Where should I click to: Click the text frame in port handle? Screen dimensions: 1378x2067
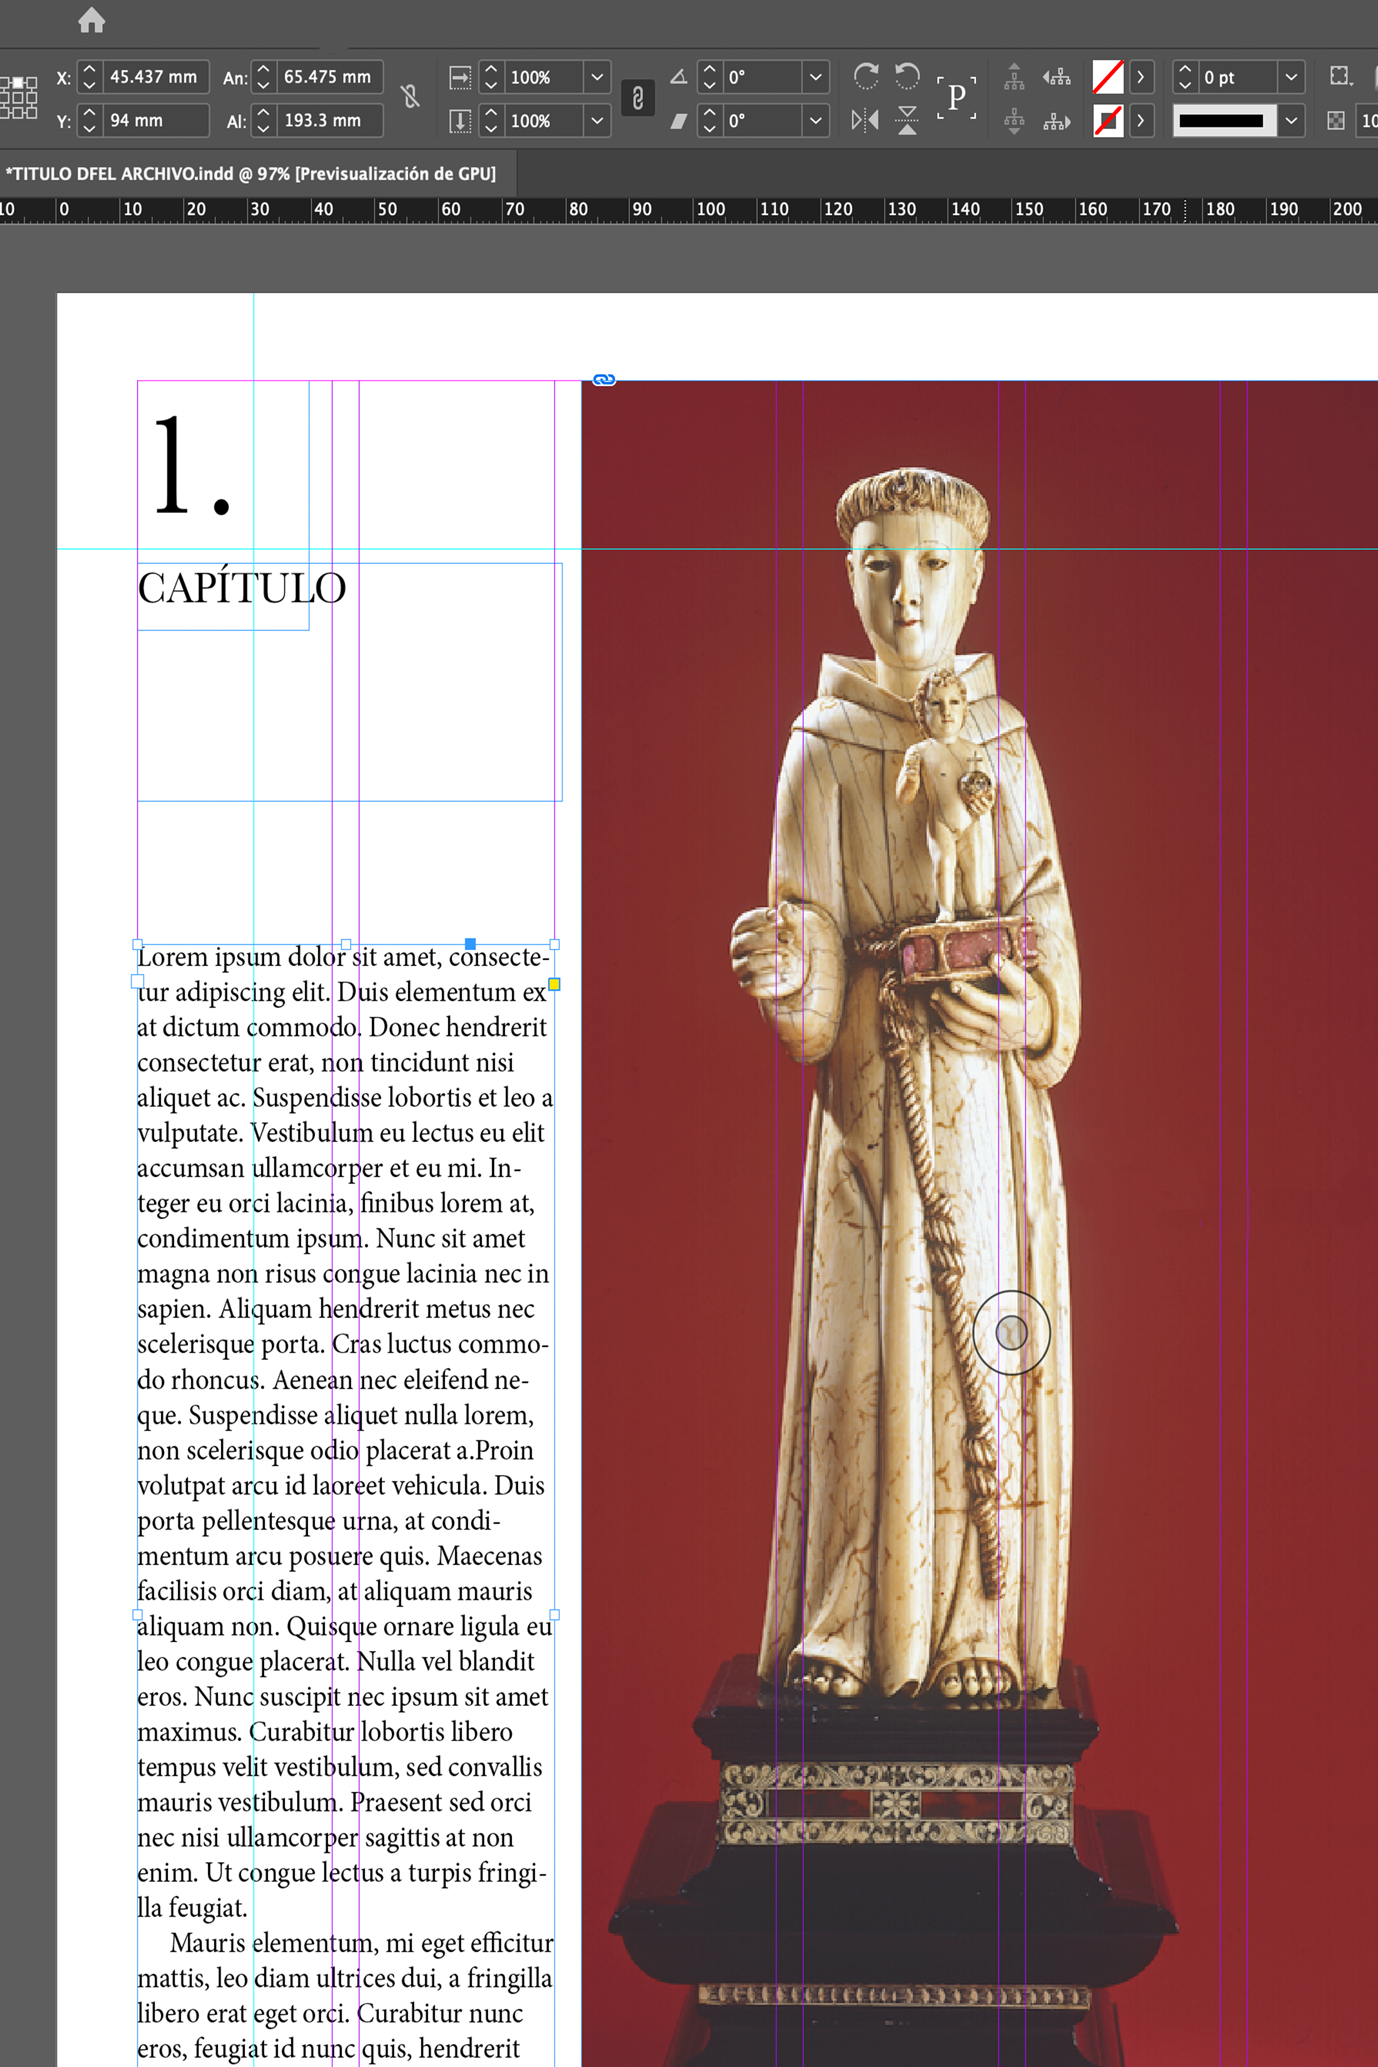tap(138, 981)
